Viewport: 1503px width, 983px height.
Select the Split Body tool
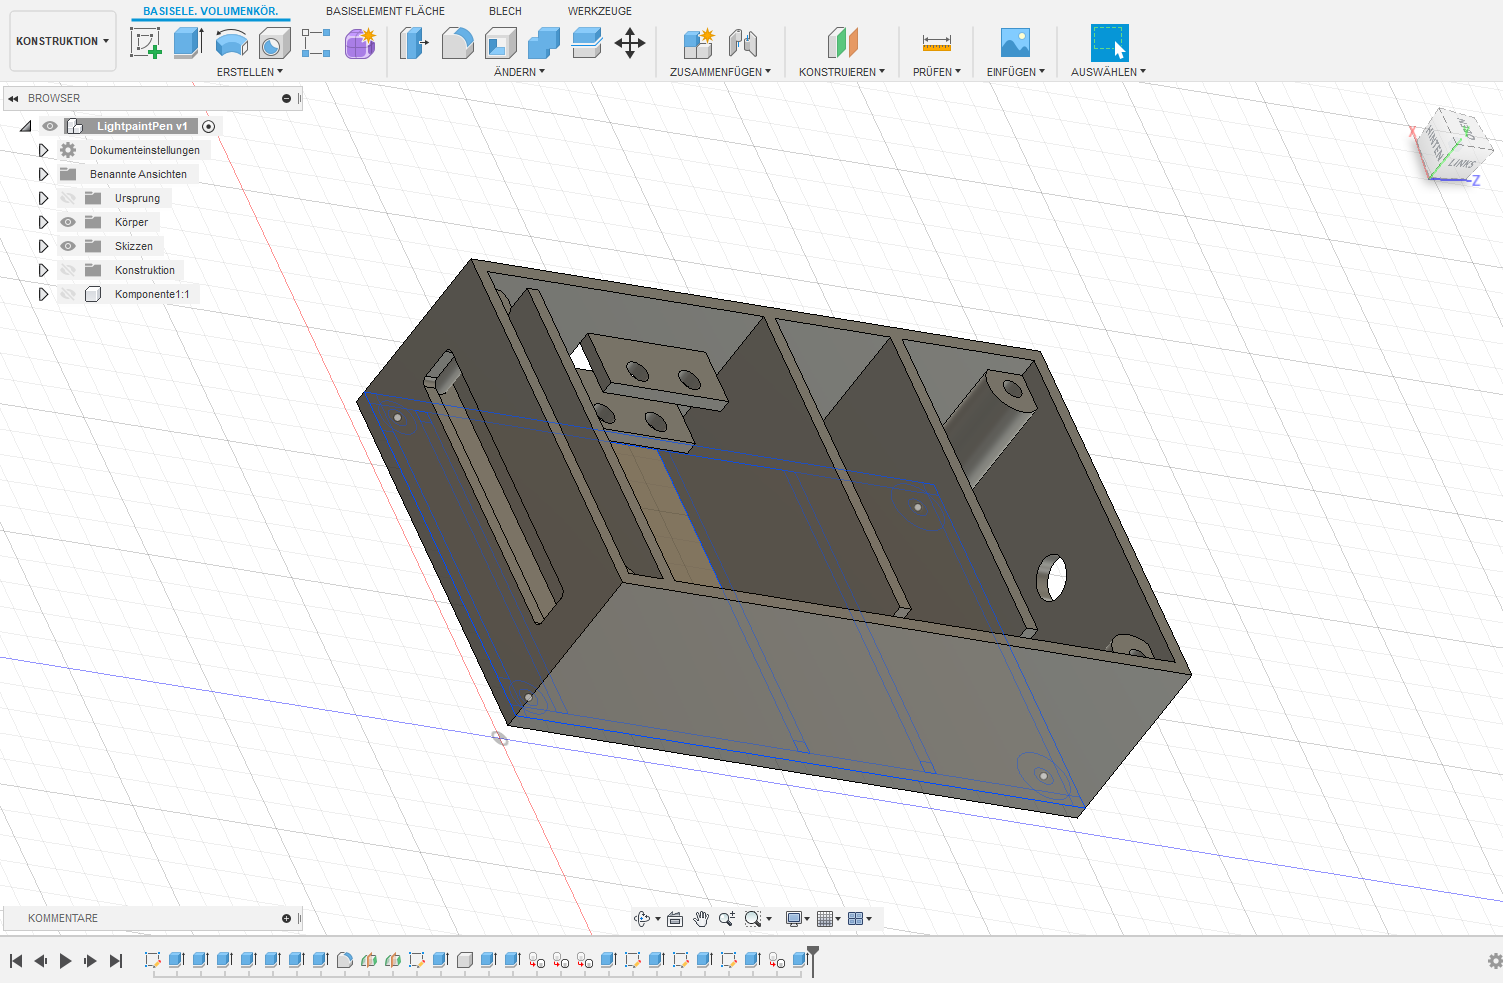[x=587, y=43]
